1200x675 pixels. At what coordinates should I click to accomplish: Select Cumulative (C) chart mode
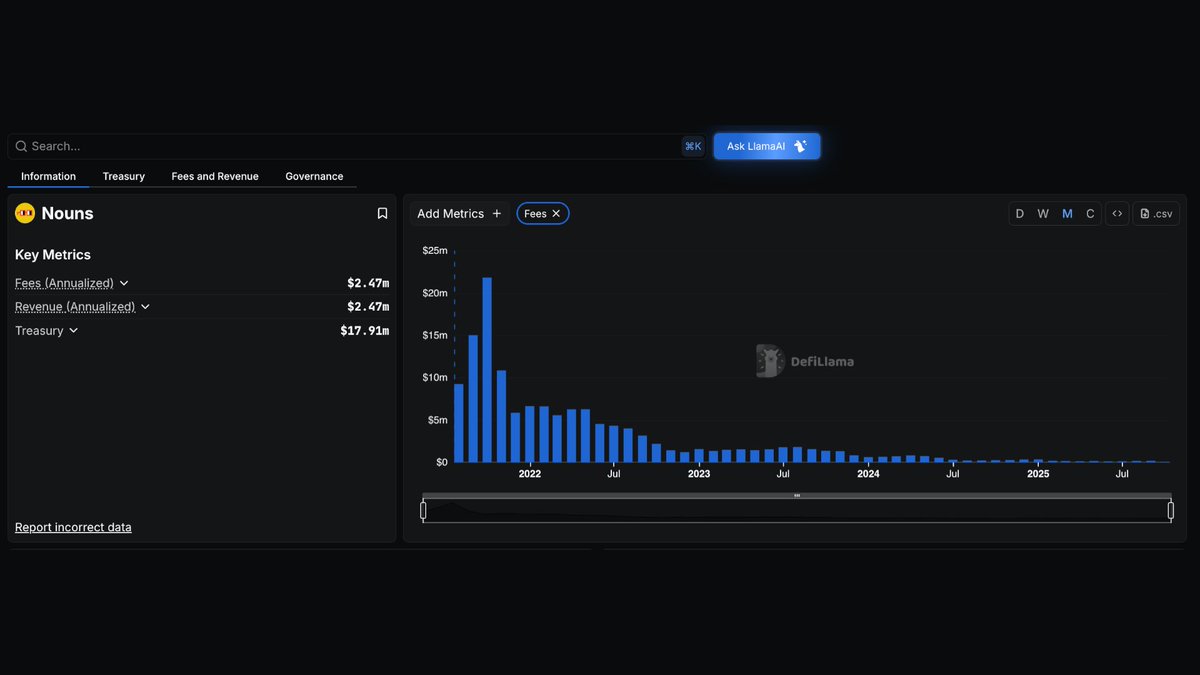pyautogui.click(x=1090, y=214)
